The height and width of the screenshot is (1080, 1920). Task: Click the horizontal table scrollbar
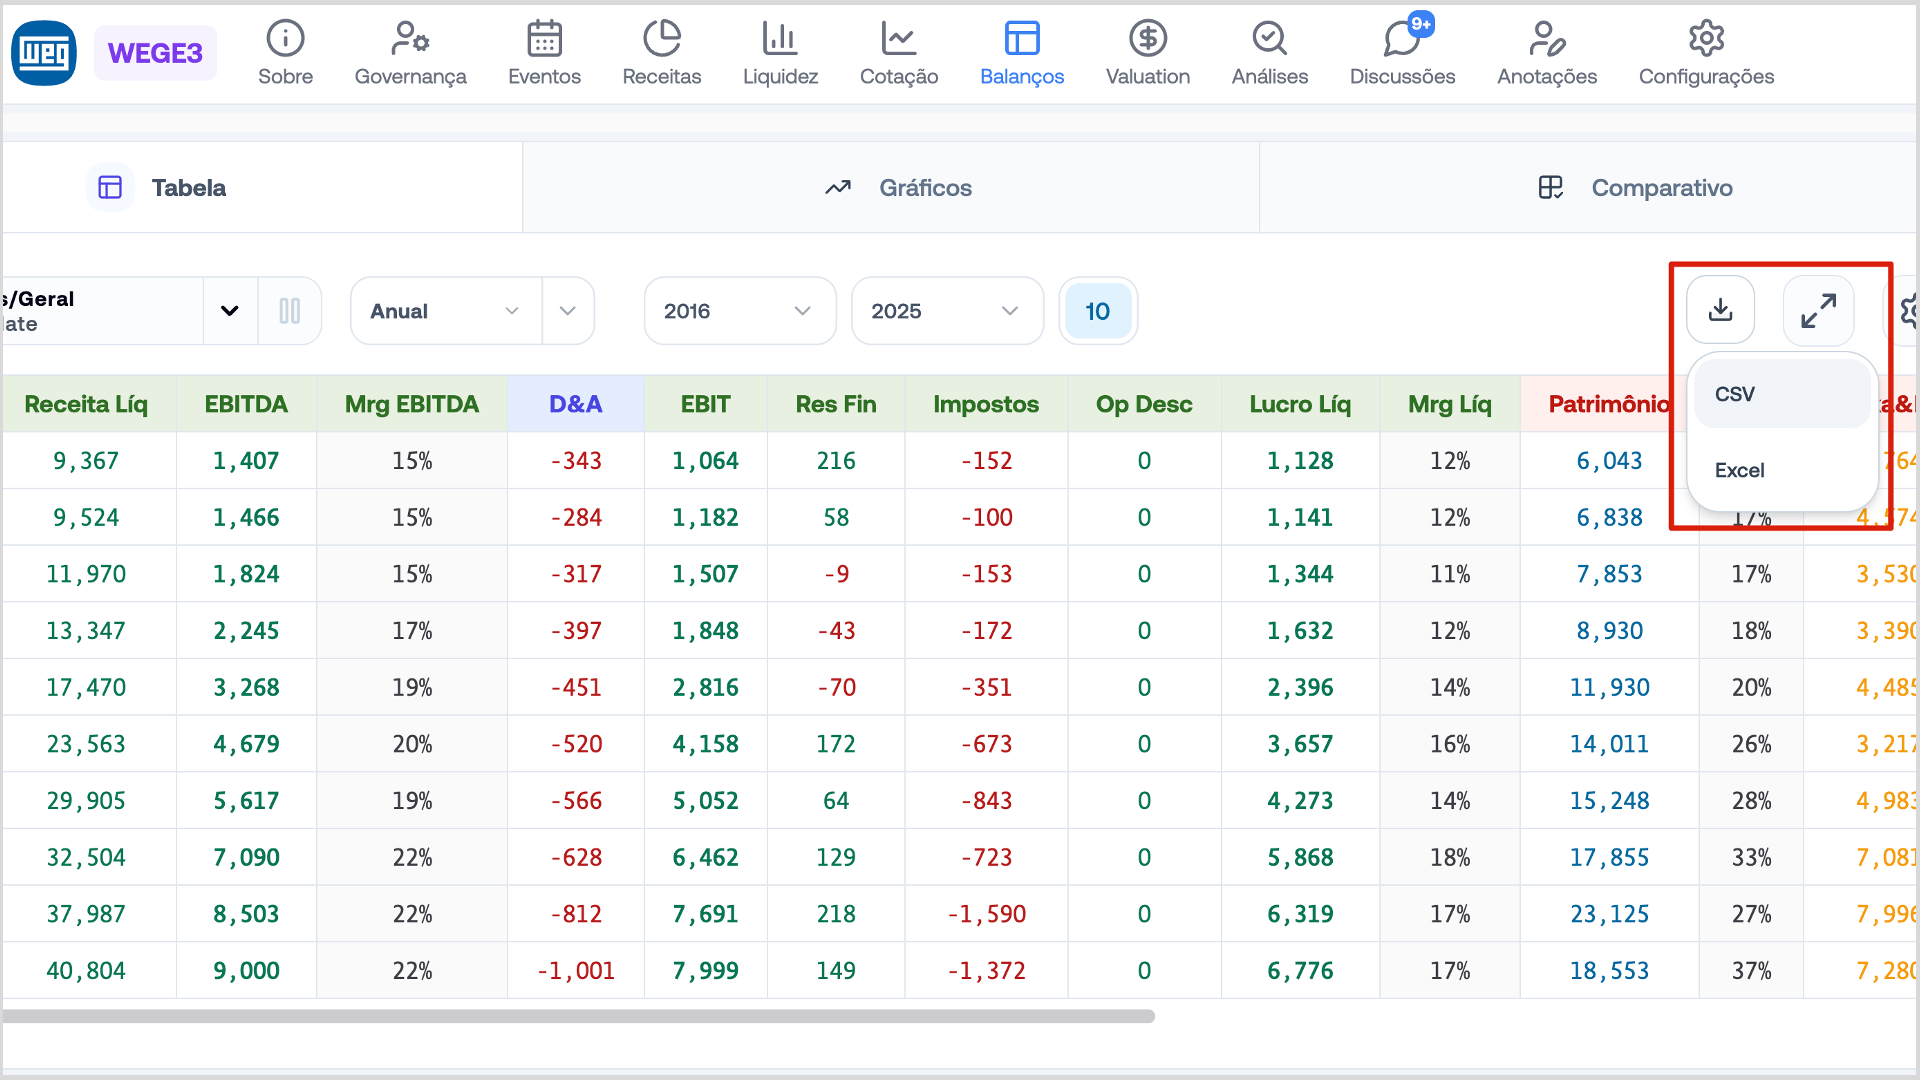click(x=578, y=1016)
